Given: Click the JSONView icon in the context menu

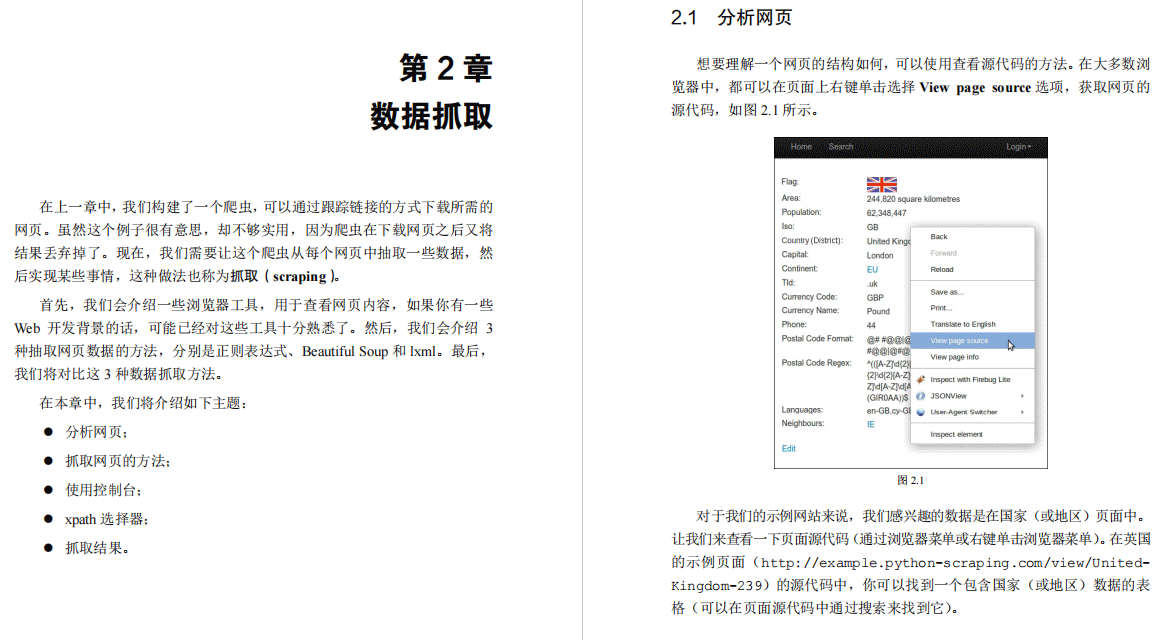Looking at the screenshot, I should click(921, 396).
